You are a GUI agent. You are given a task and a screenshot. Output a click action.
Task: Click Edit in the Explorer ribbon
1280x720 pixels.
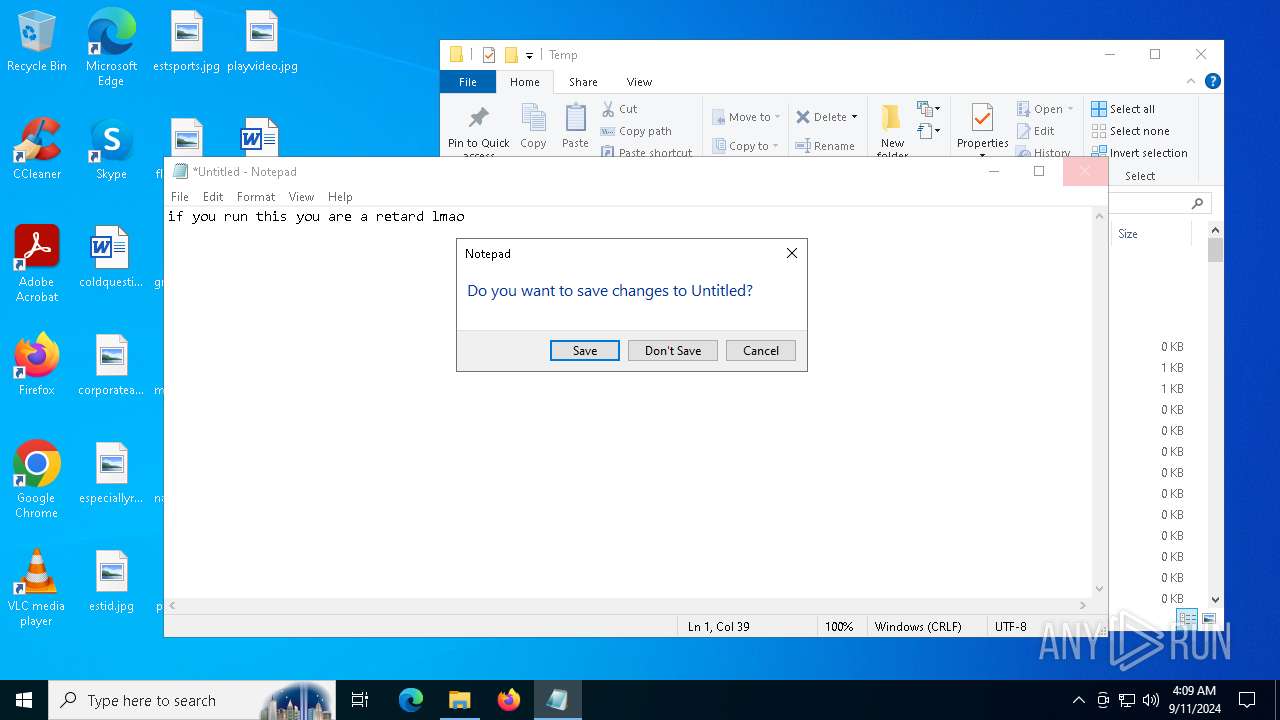1036,131
